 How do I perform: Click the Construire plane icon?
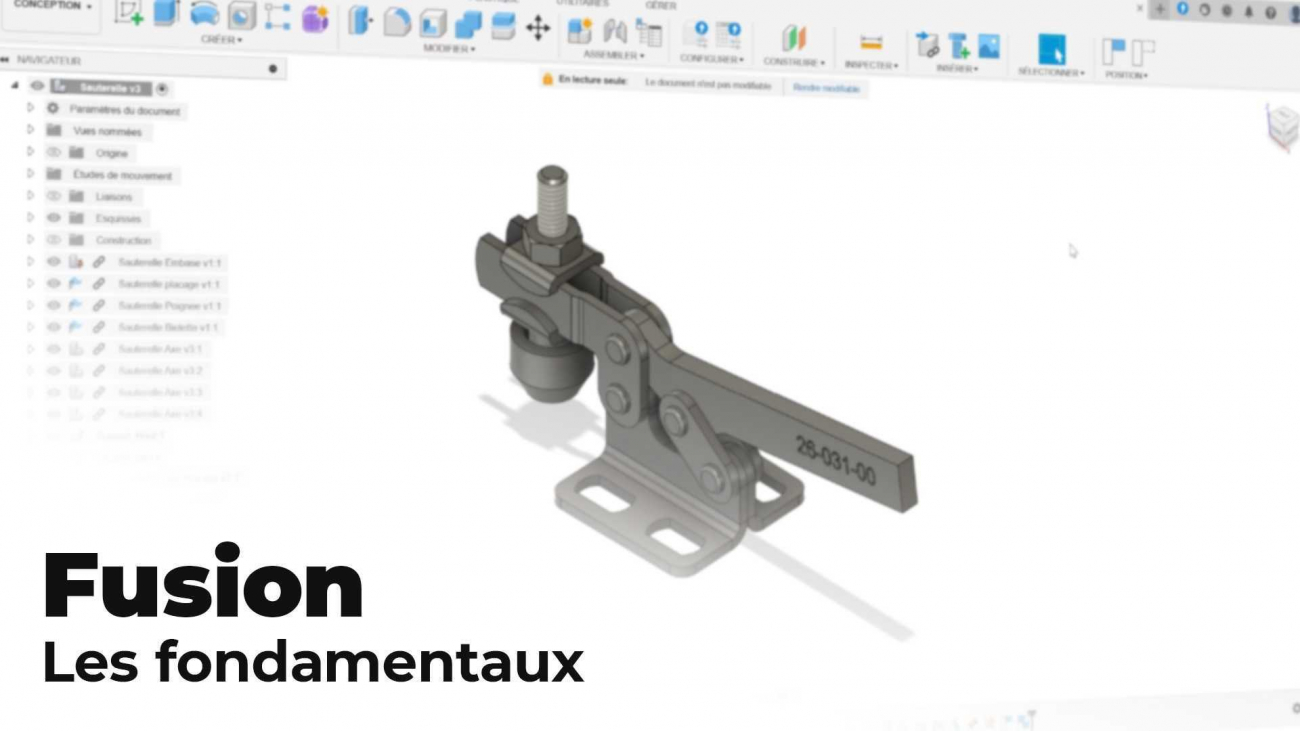tap(794, 39)
